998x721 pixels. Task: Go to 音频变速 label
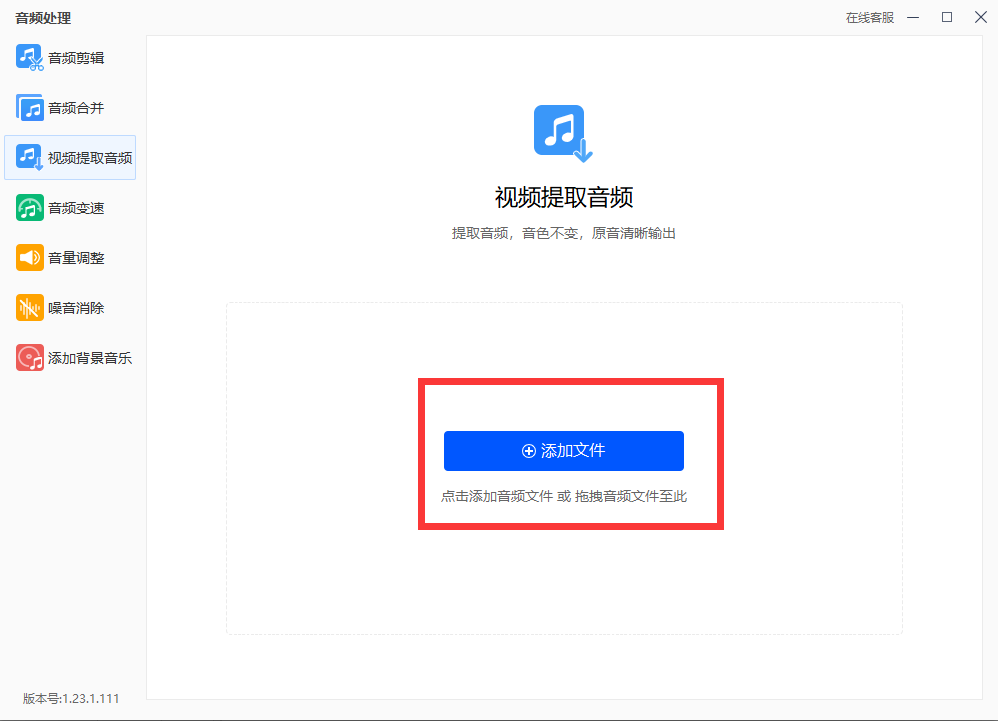(76, 208)
